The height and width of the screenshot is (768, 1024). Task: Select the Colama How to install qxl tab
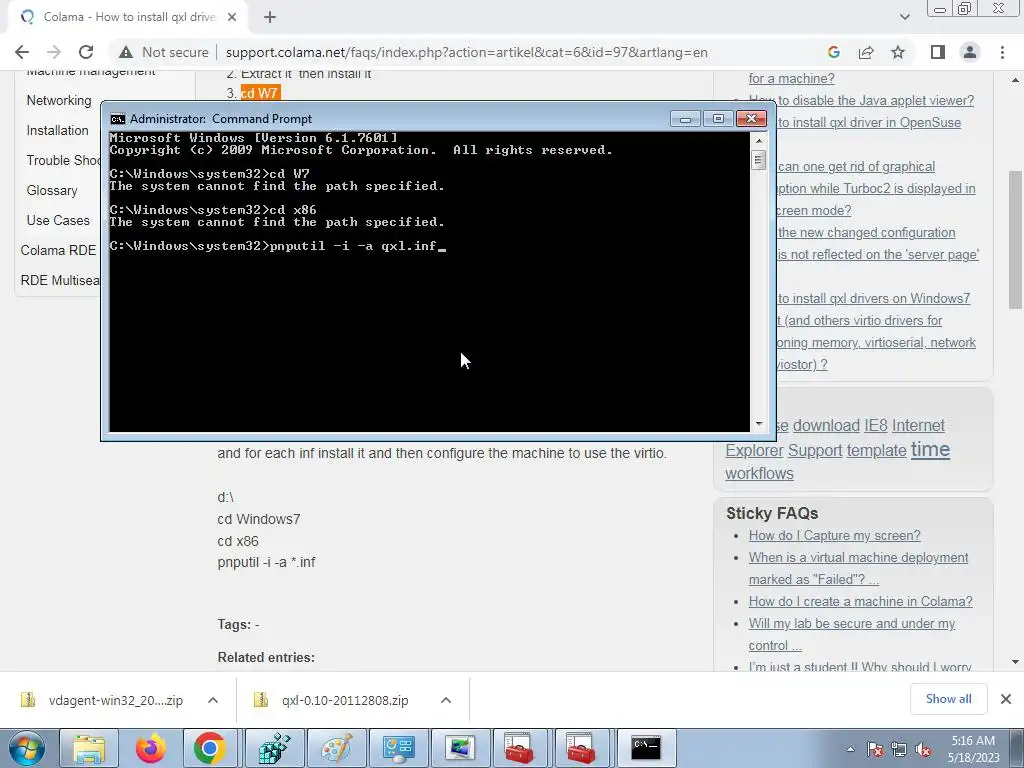coord(129,17)
